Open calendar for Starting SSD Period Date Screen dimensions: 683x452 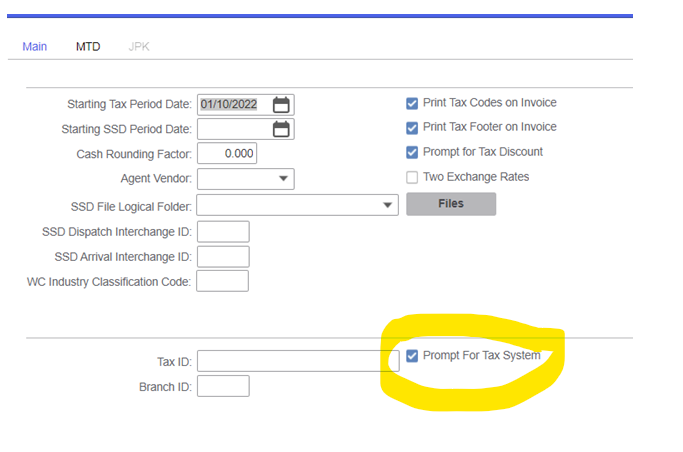click(281, 129)
